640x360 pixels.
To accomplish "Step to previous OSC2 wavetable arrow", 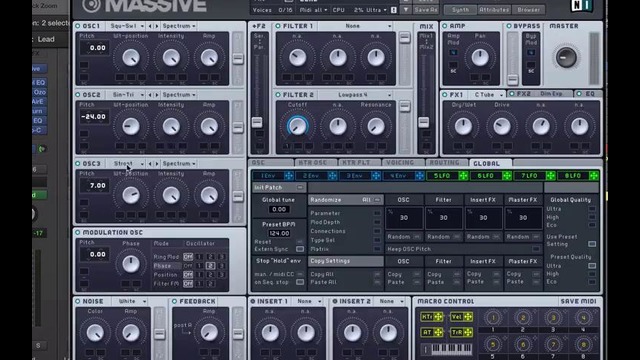I will [x=150, y=95].
